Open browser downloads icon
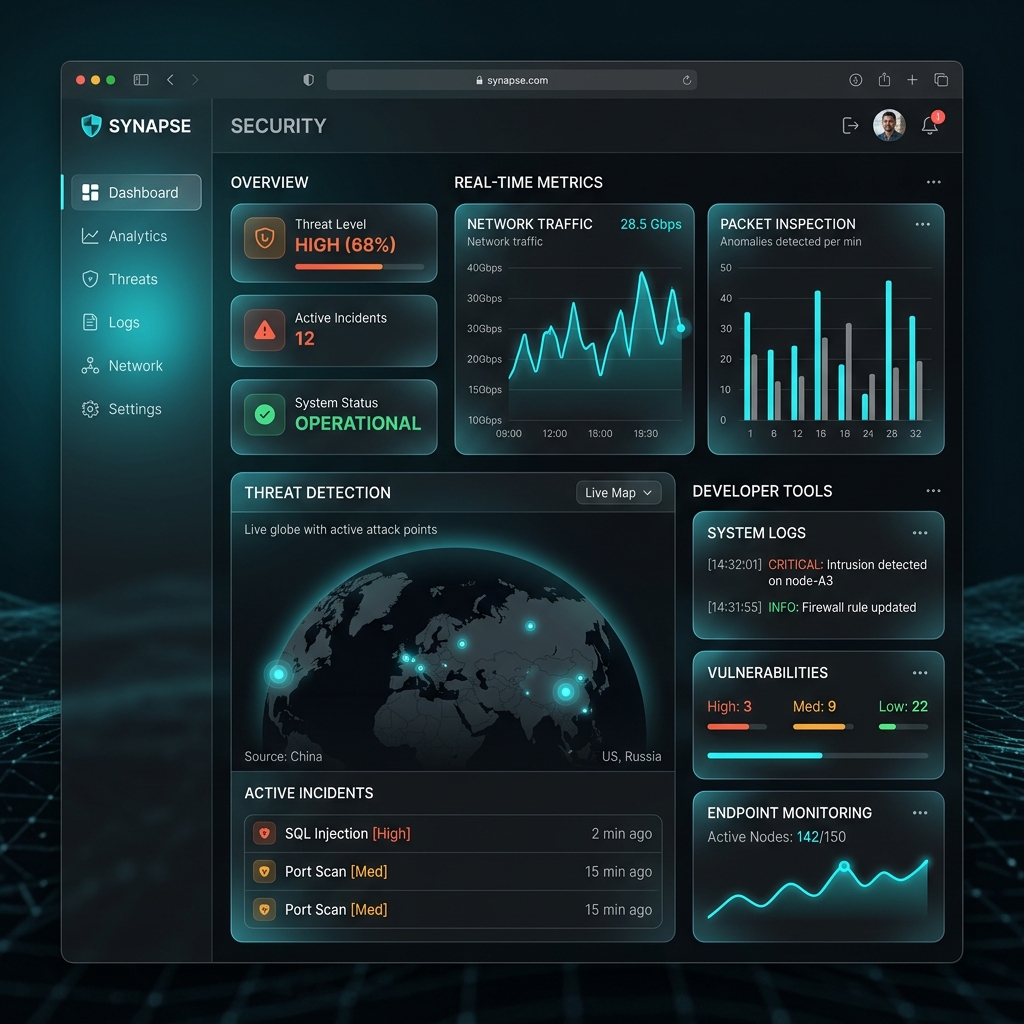This screenshot has height=1024, width=1024. pos(856,80)
